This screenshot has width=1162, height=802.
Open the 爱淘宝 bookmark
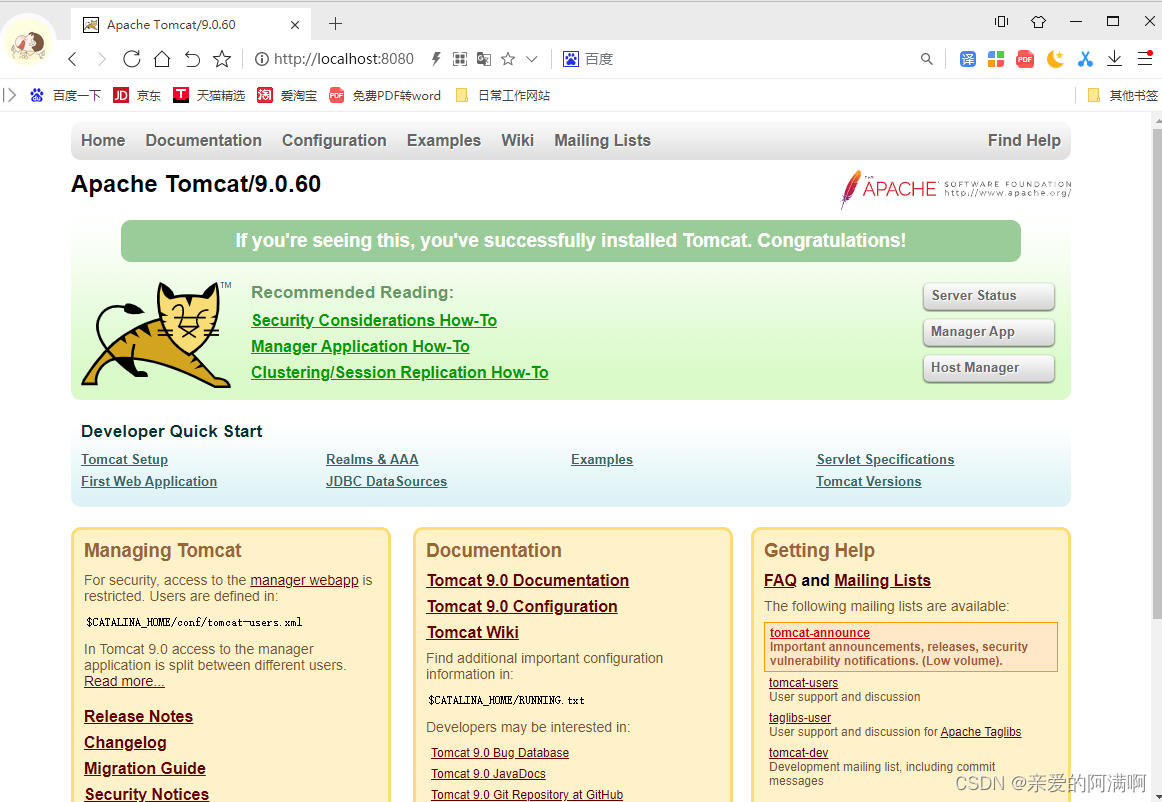pyautogui.click(x=287, y=96)
